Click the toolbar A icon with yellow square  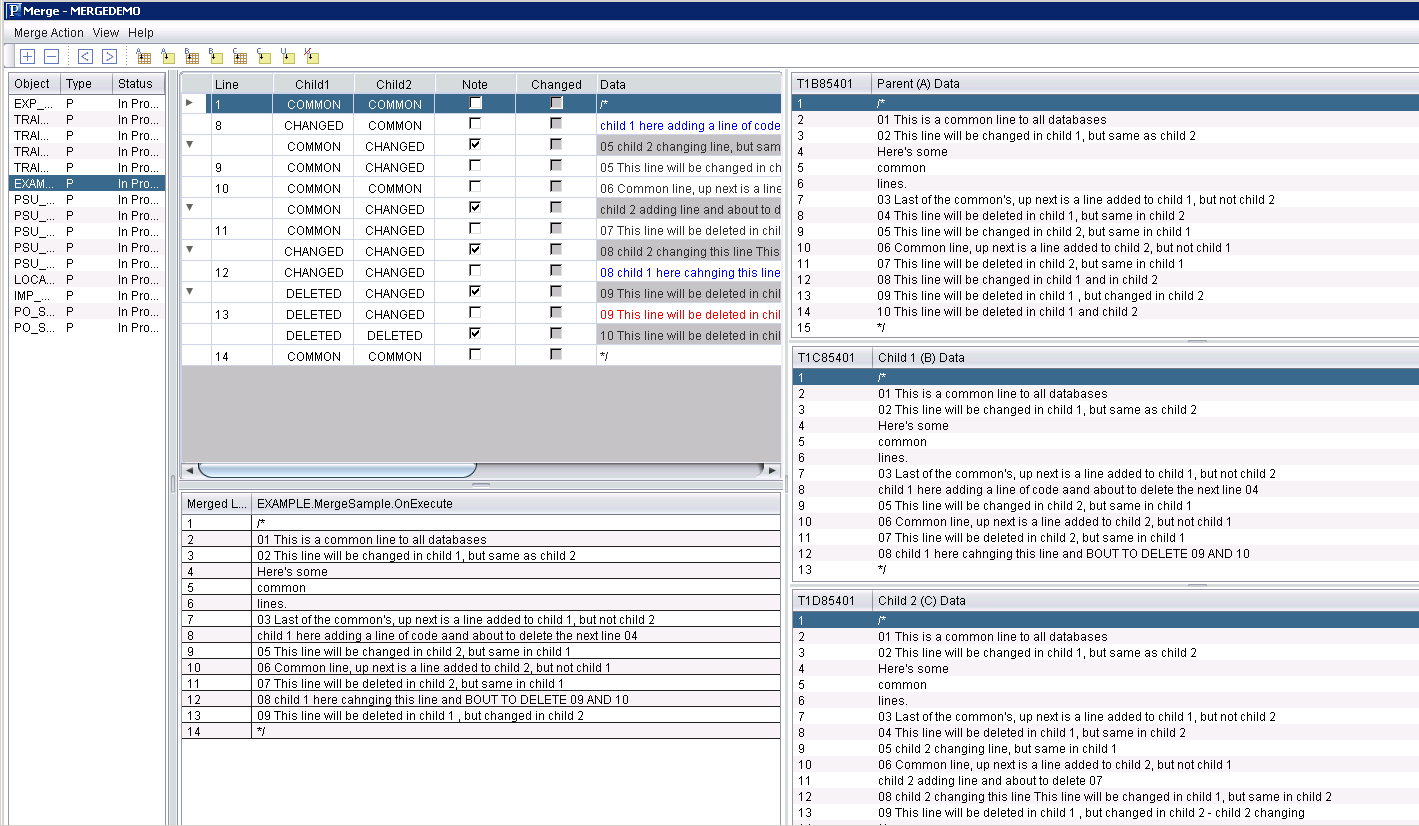(x=167, y=56)
